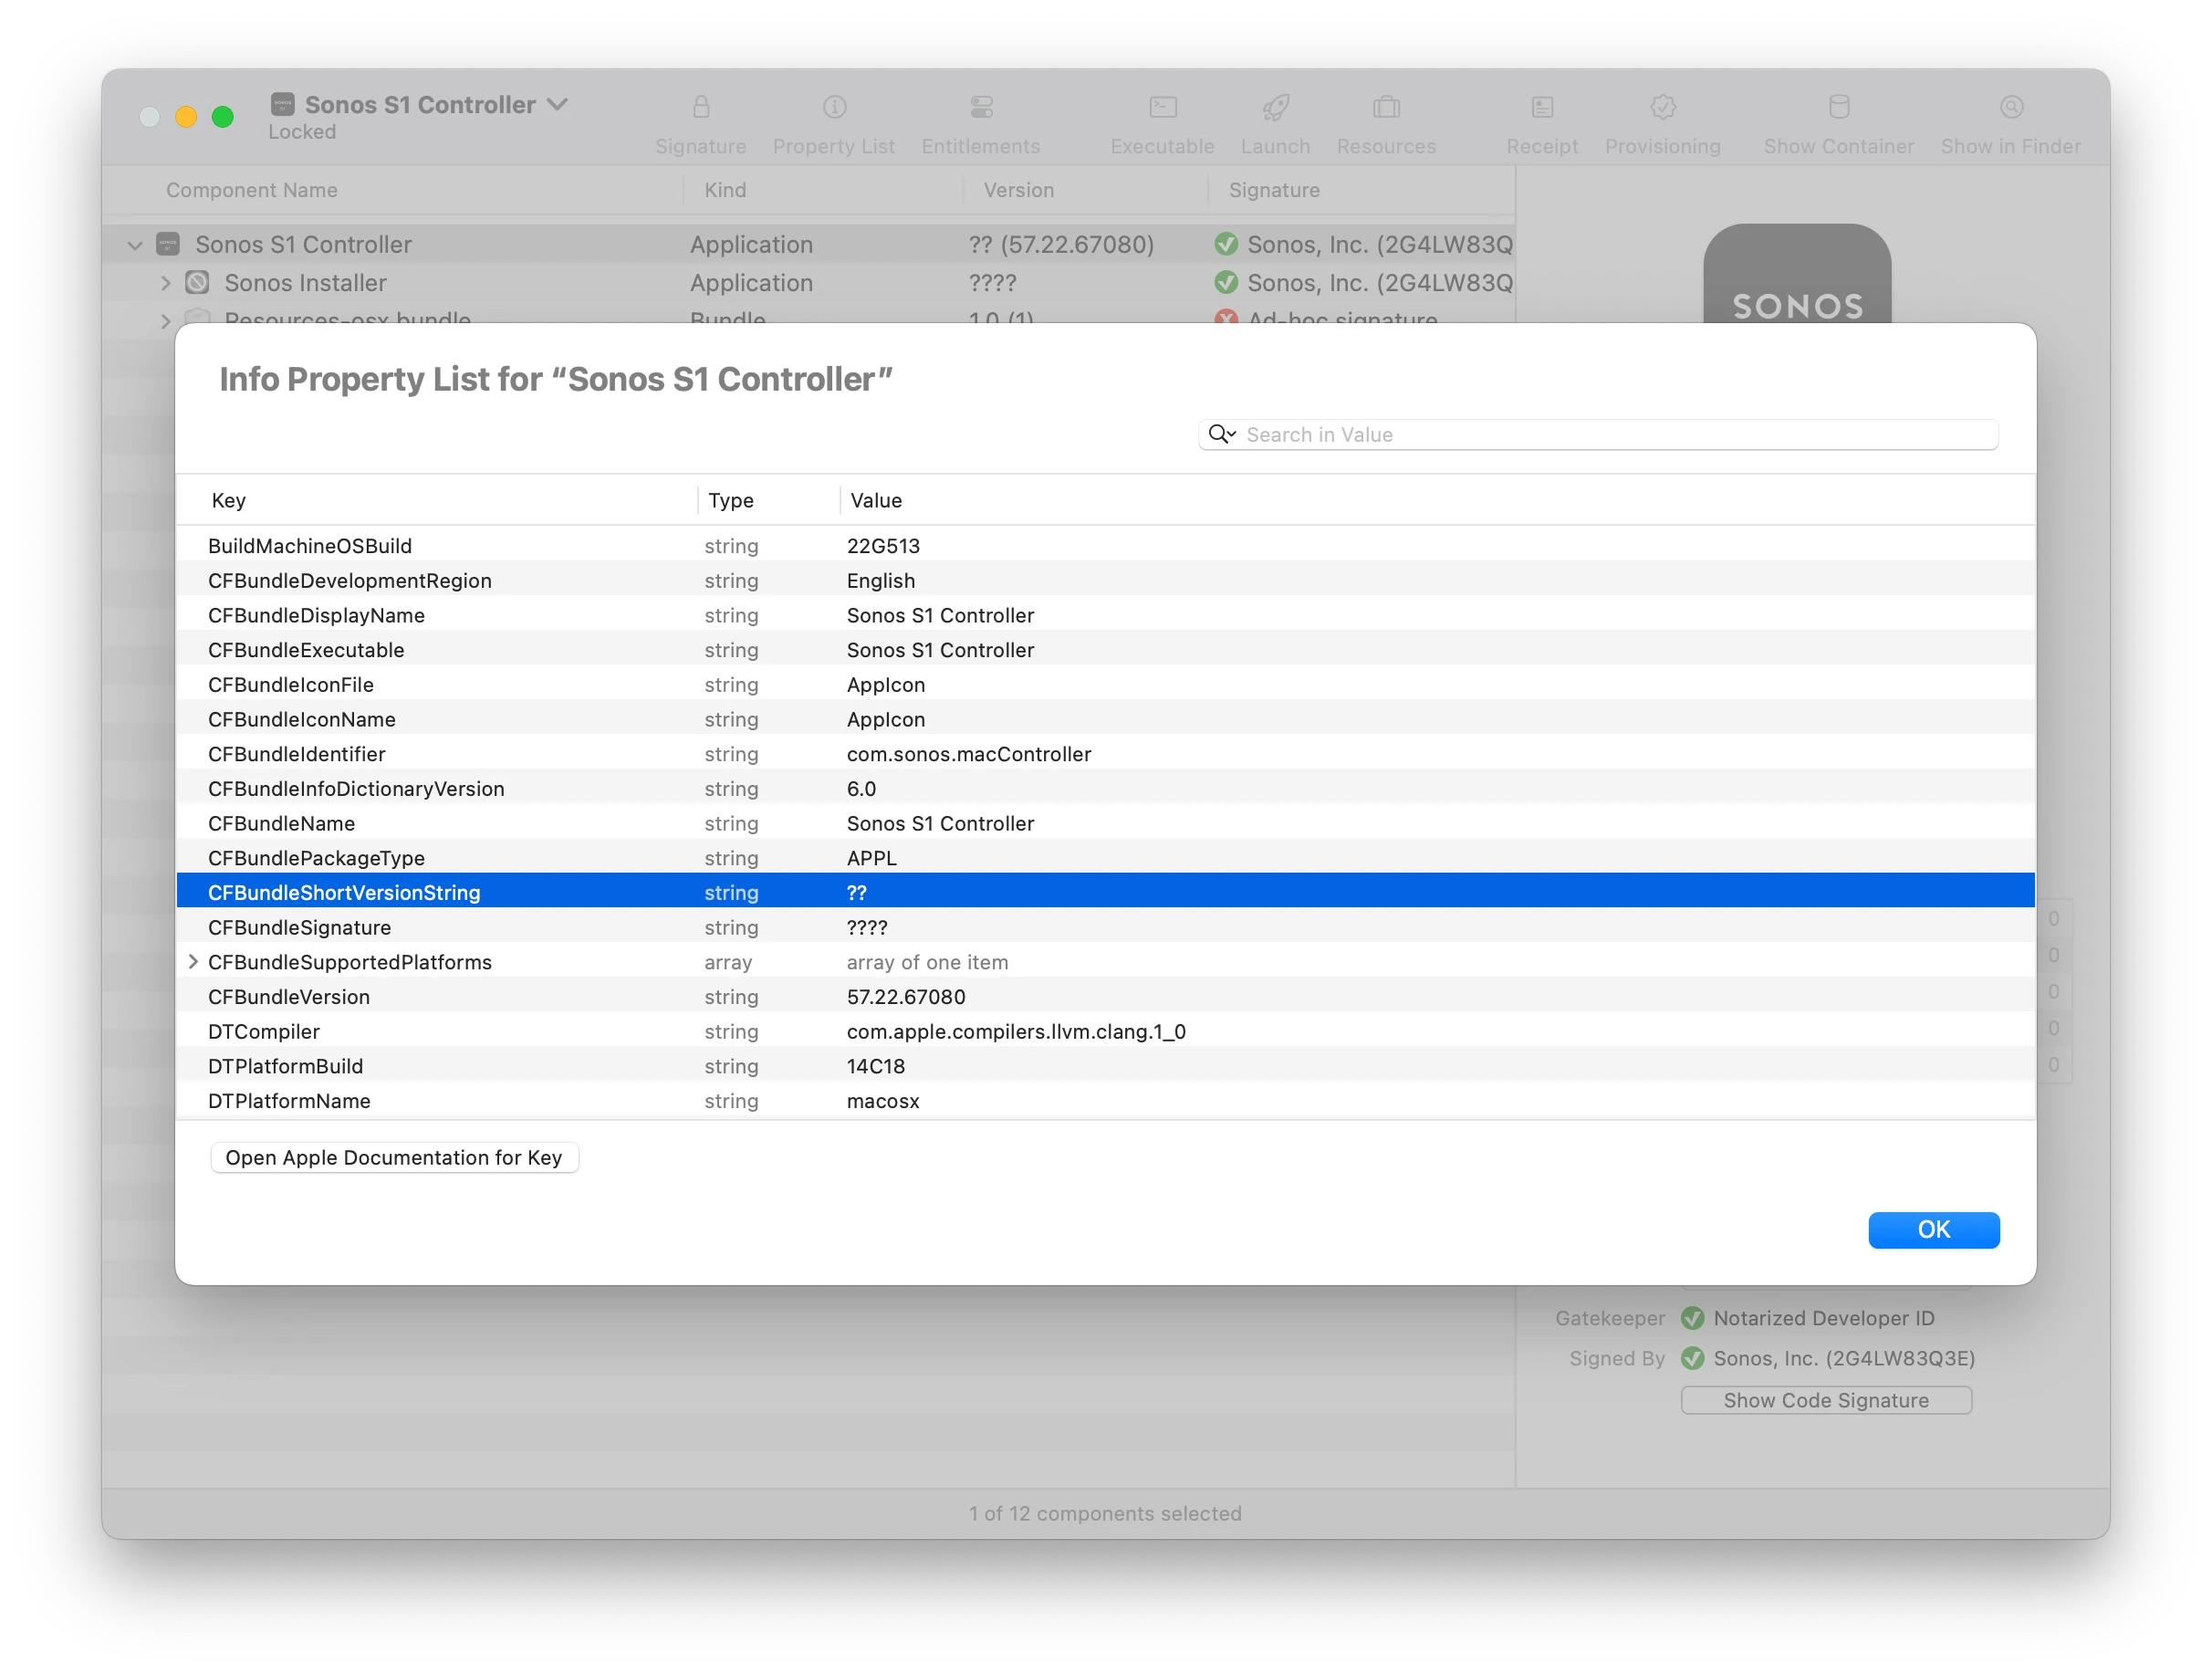Image resolution: width=2212 pixels, height=1674 pixels.
Task: Select the CFBundleIconName row
Action: (1105, 719)
